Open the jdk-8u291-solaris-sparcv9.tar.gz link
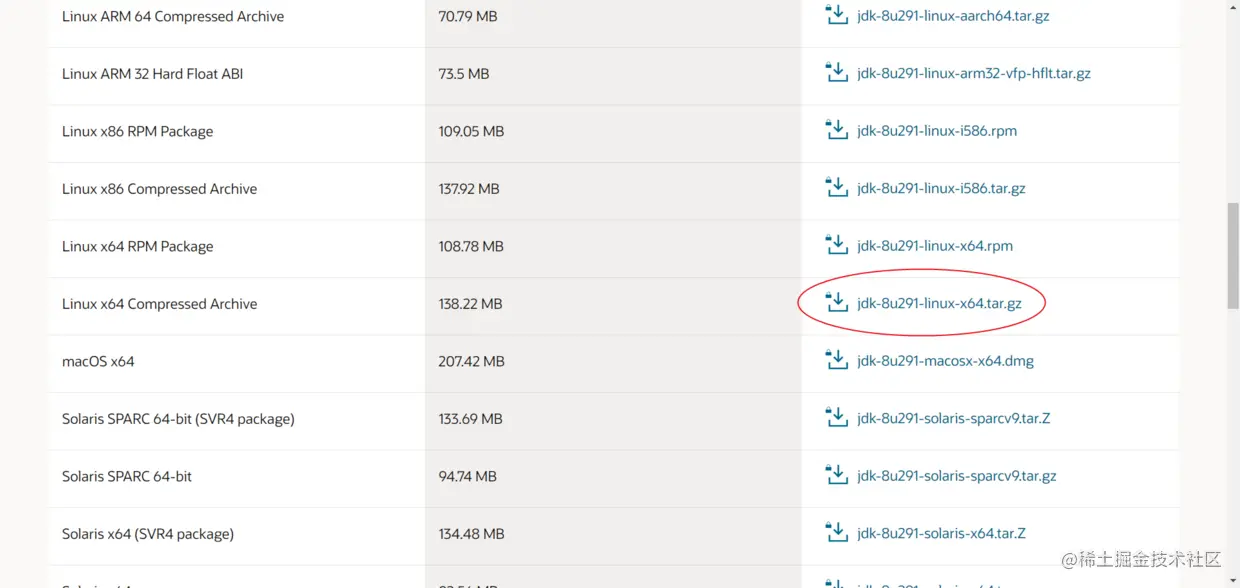Viewport: 1240px width, 588px height. tap(955, 475)
